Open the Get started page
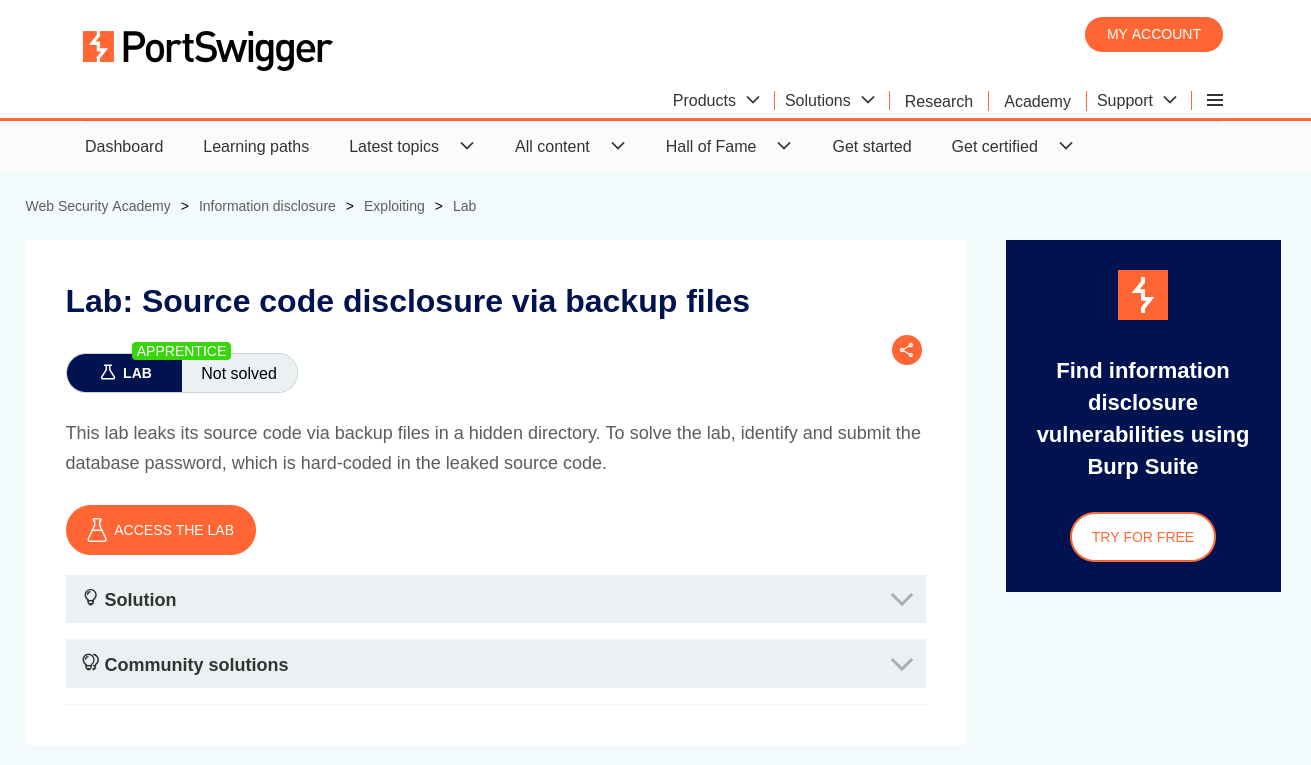 [x=872, y=146]
